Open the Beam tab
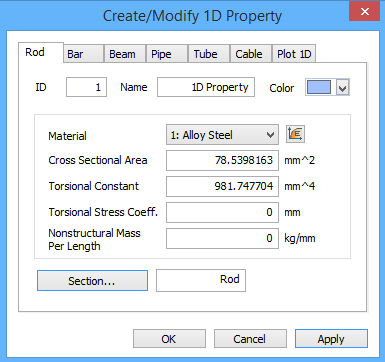 [x=125, y=54]
